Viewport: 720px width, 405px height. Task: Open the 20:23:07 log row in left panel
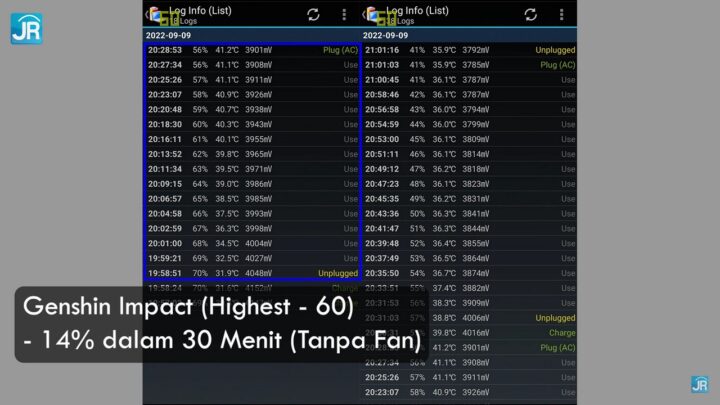click(253, 95)
